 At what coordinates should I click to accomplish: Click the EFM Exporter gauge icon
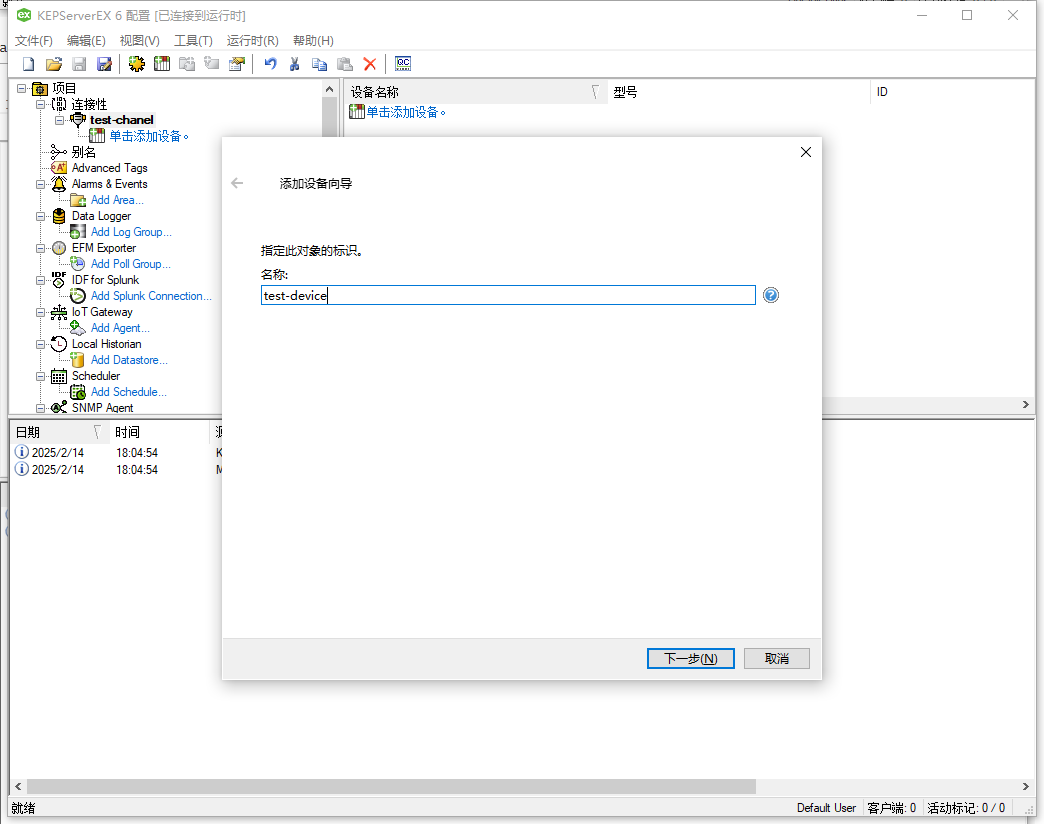59,248
